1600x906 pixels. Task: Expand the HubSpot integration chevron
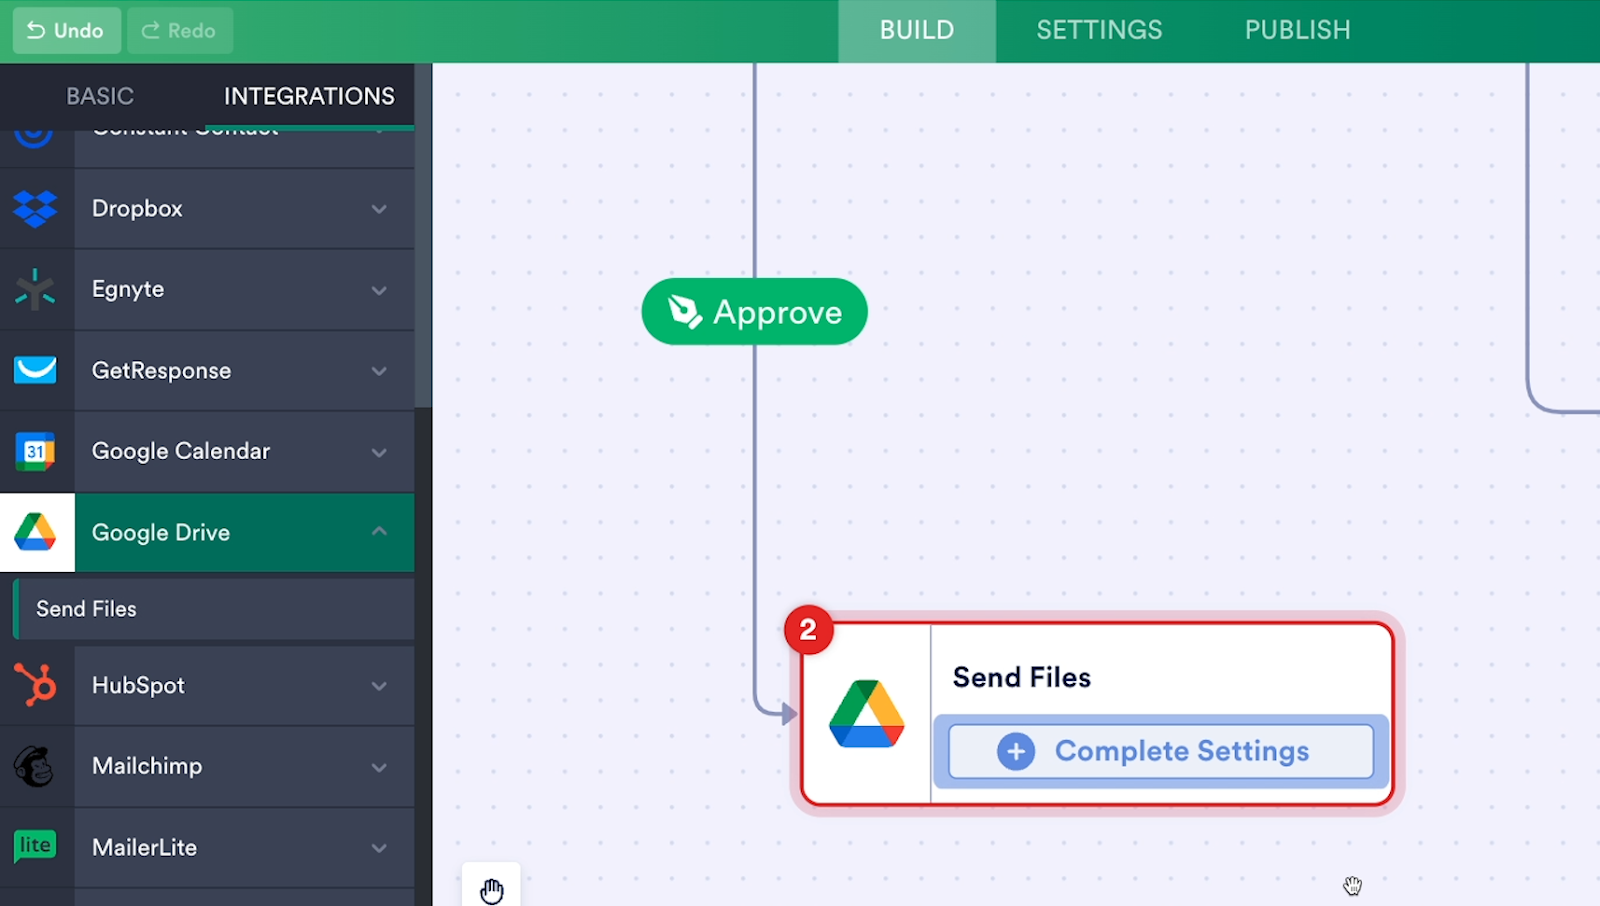[379, 686]
